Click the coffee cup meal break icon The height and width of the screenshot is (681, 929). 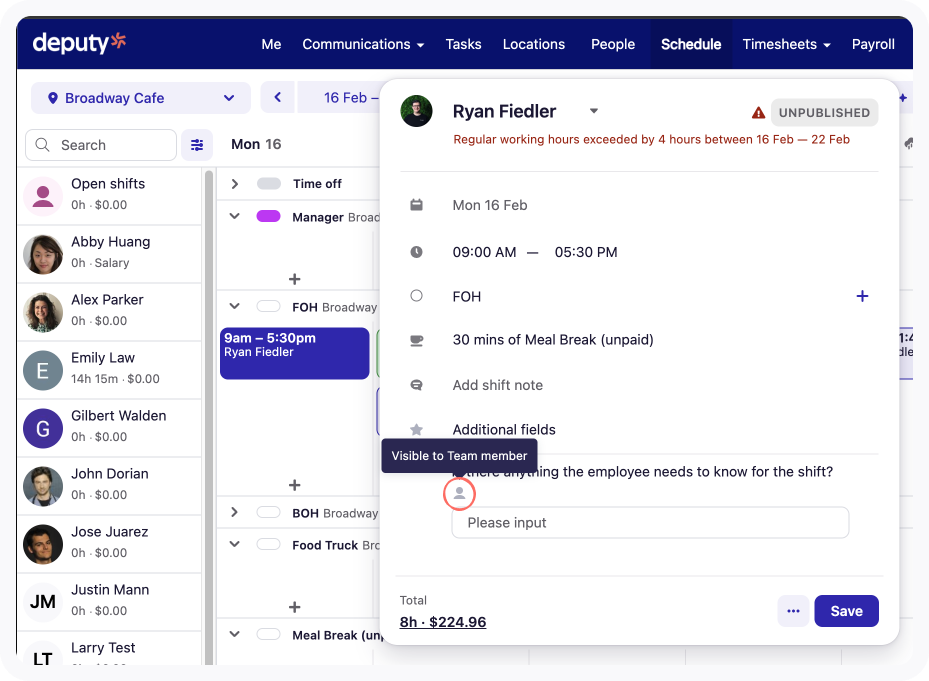click(x=417, y=340)
